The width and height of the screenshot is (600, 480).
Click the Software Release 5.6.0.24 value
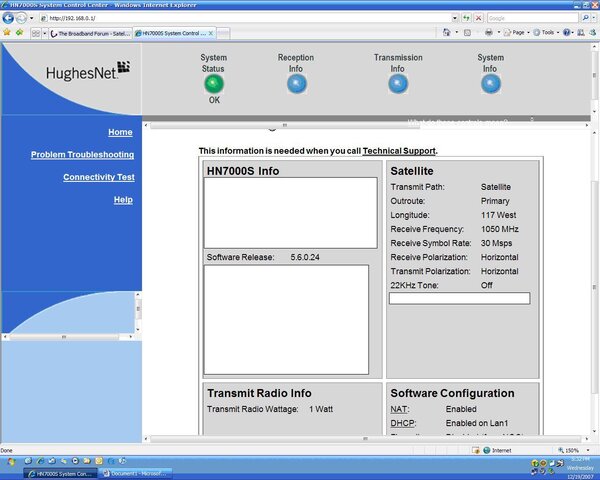pos(305,257)
